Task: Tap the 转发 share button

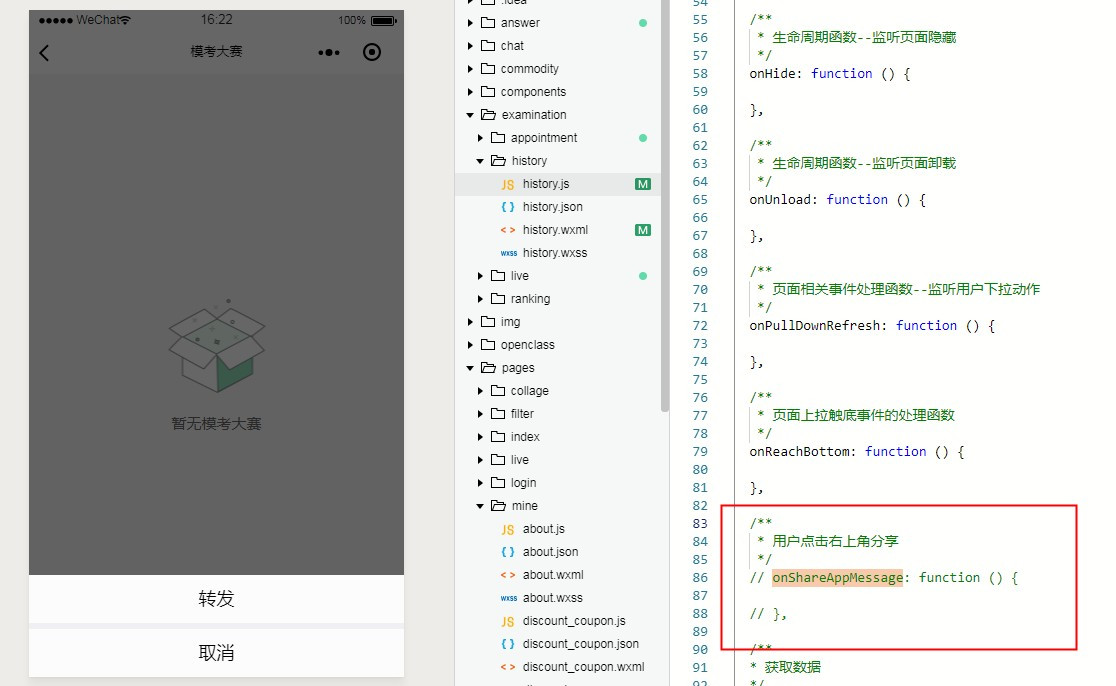Action: (x=216, y=599)
